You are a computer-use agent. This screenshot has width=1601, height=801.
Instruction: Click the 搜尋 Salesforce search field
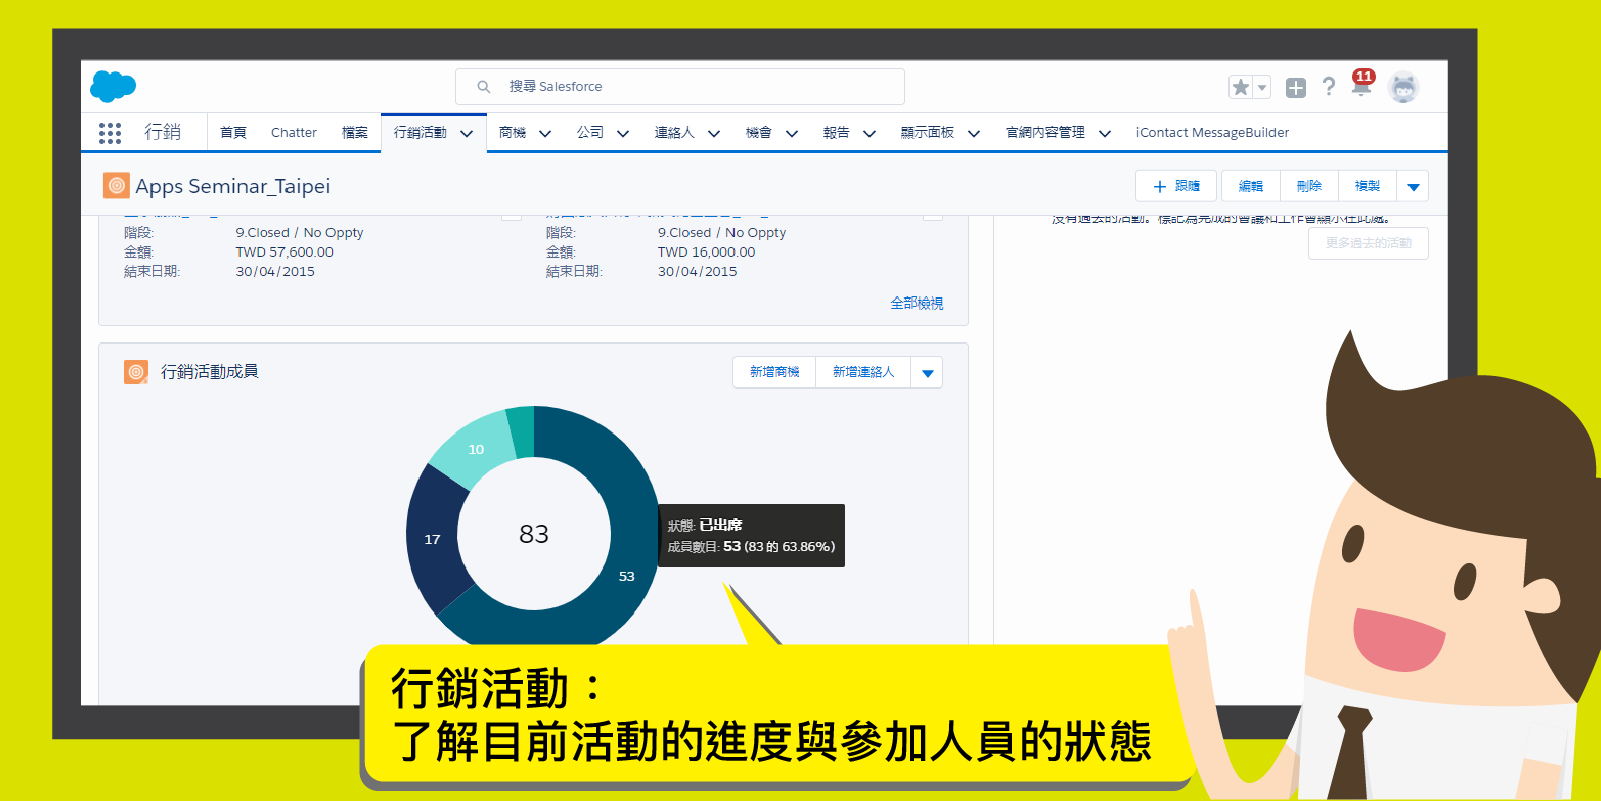click(680, 87)
